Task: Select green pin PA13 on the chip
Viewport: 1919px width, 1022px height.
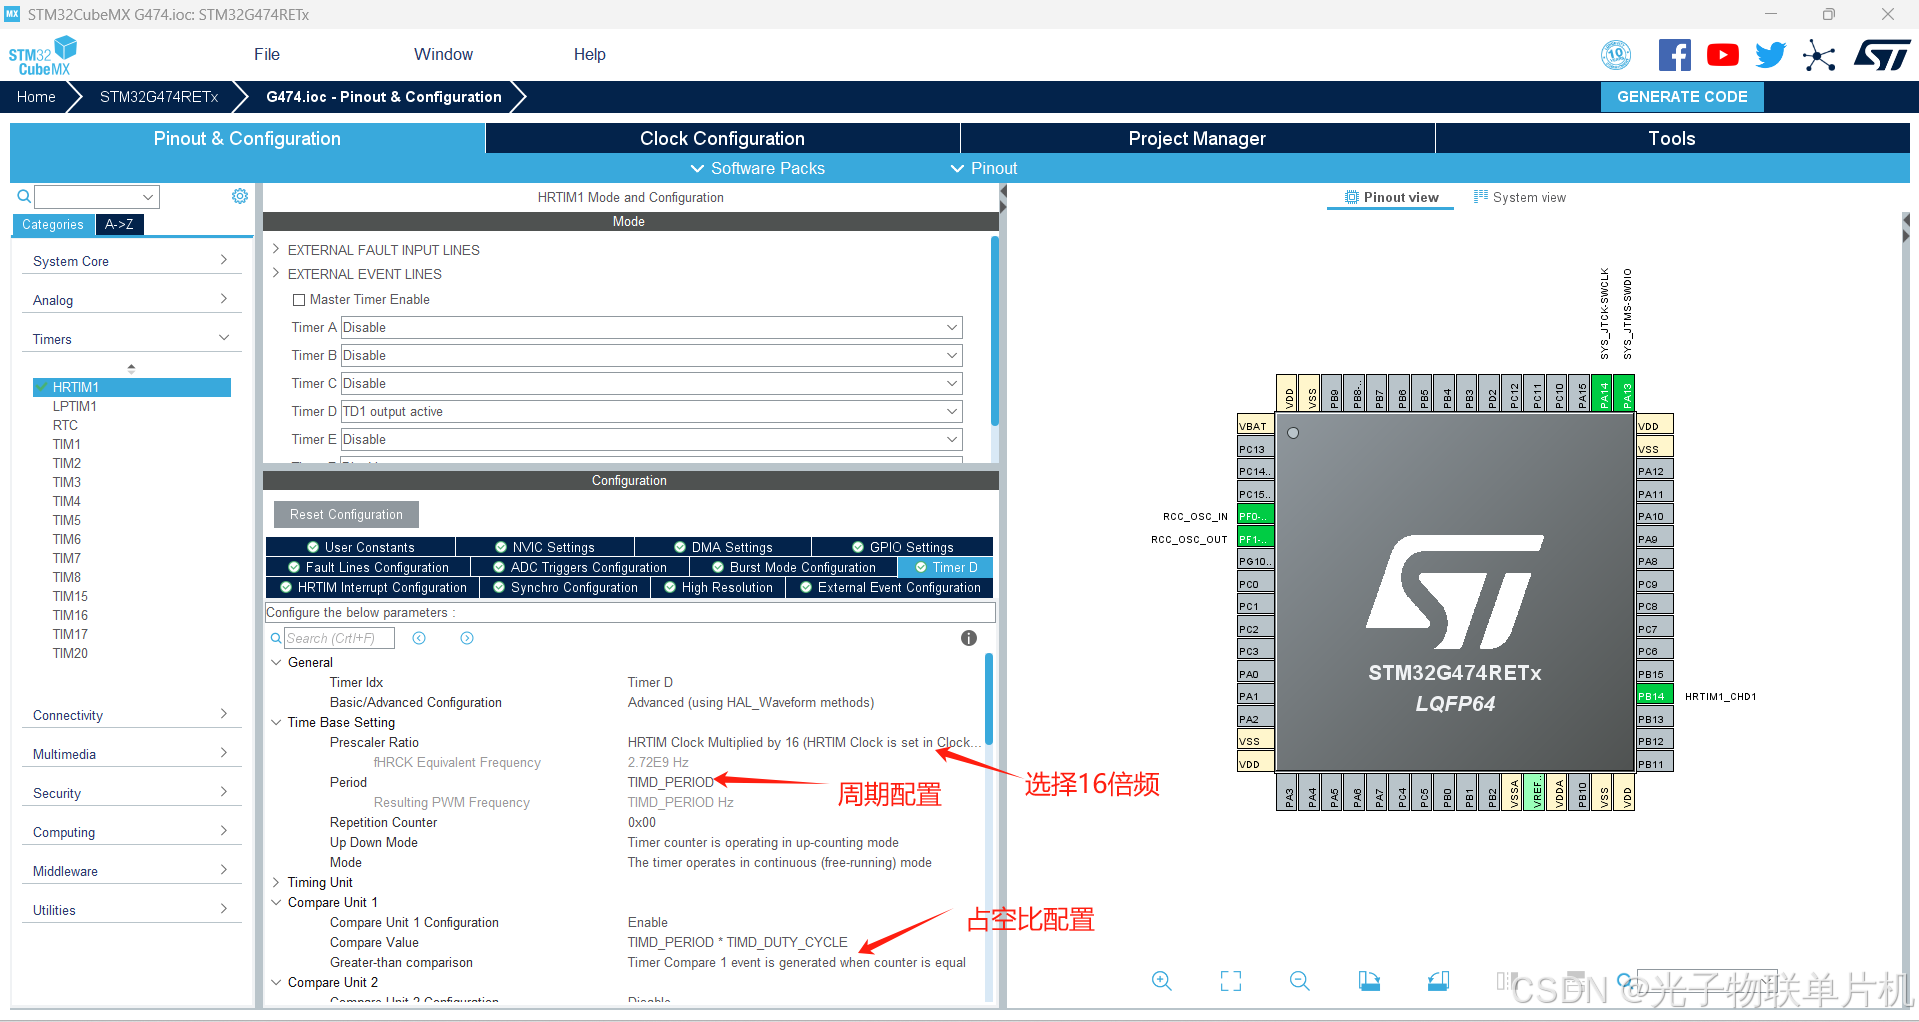Action: [x=1627, y=394]
